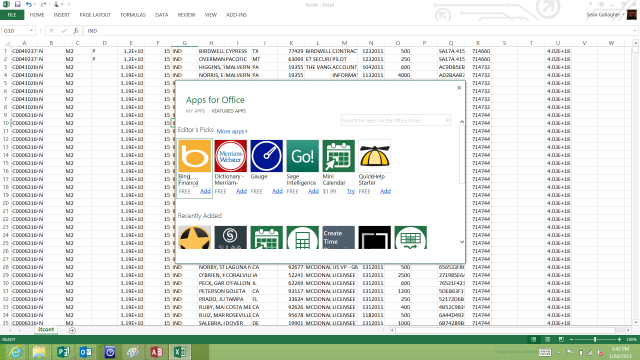The height and width of the screenshot is (360, 640).
Task: Zoom out with the minus button
Action: (x=571, y=340)
